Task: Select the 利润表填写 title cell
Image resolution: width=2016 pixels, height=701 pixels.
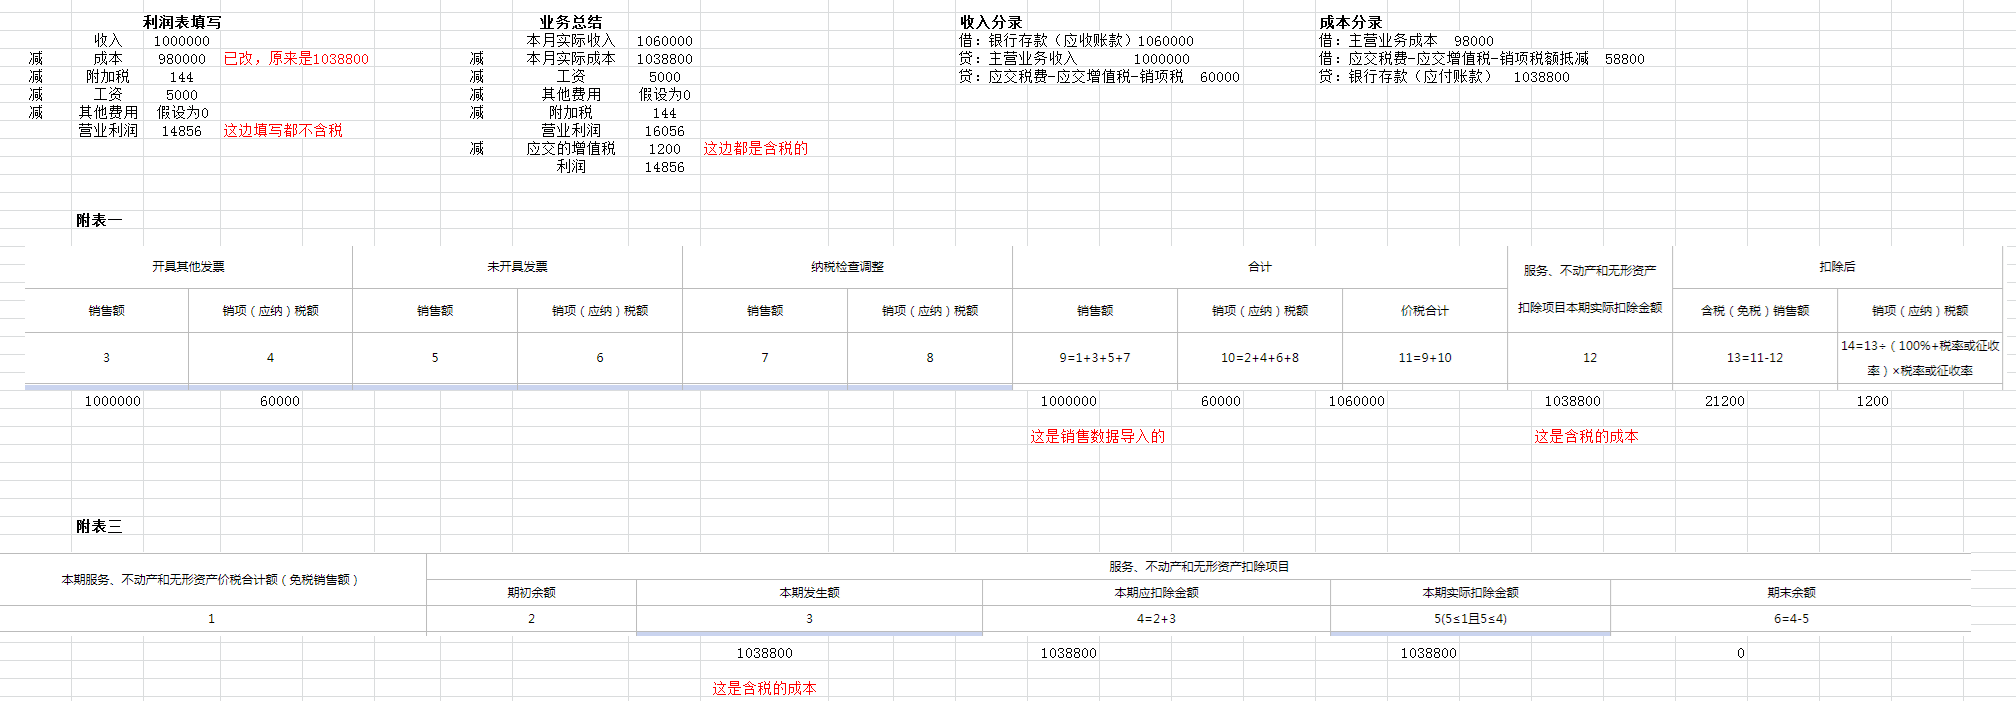Action: (182, 22)
